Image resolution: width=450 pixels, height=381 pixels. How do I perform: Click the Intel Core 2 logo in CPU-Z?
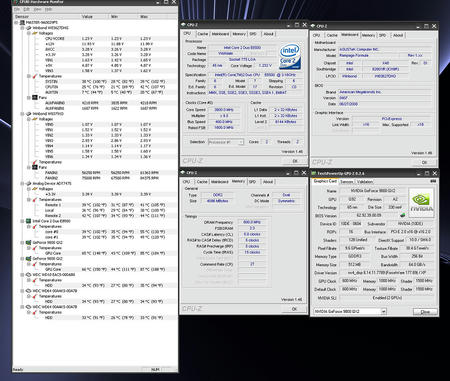point(290,56)
